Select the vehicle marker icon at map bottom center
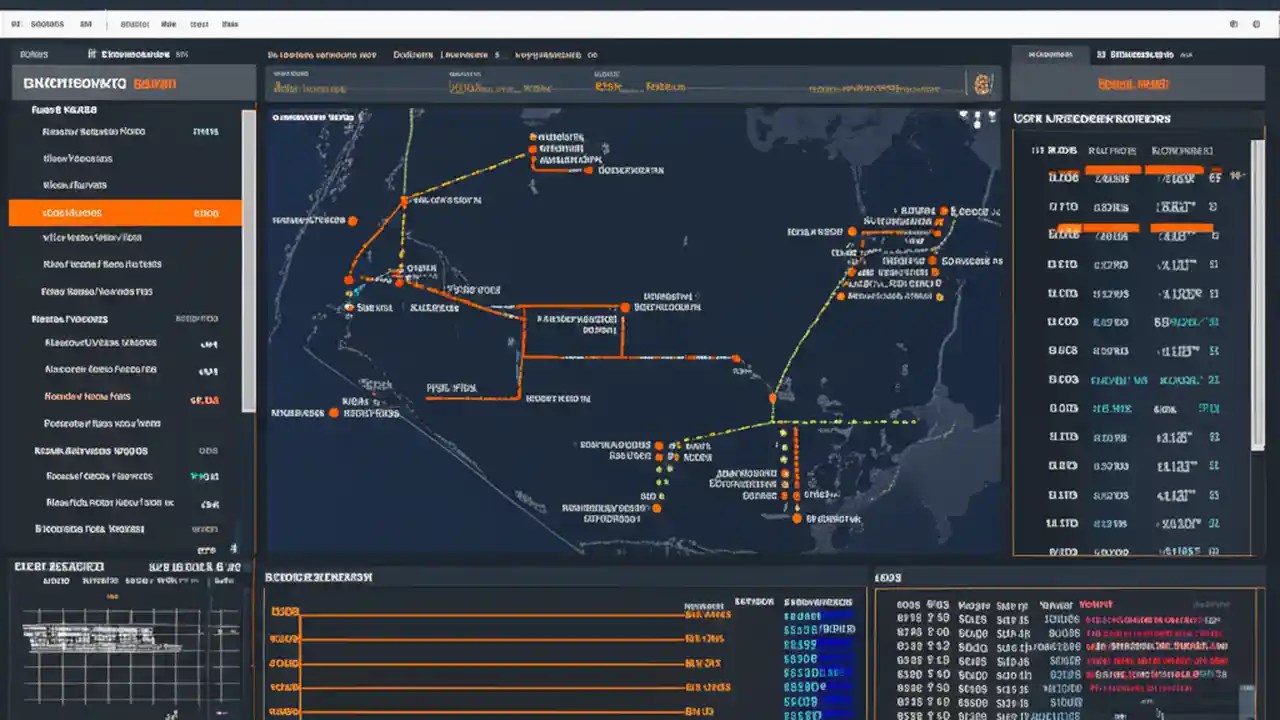 click(658, 508)
